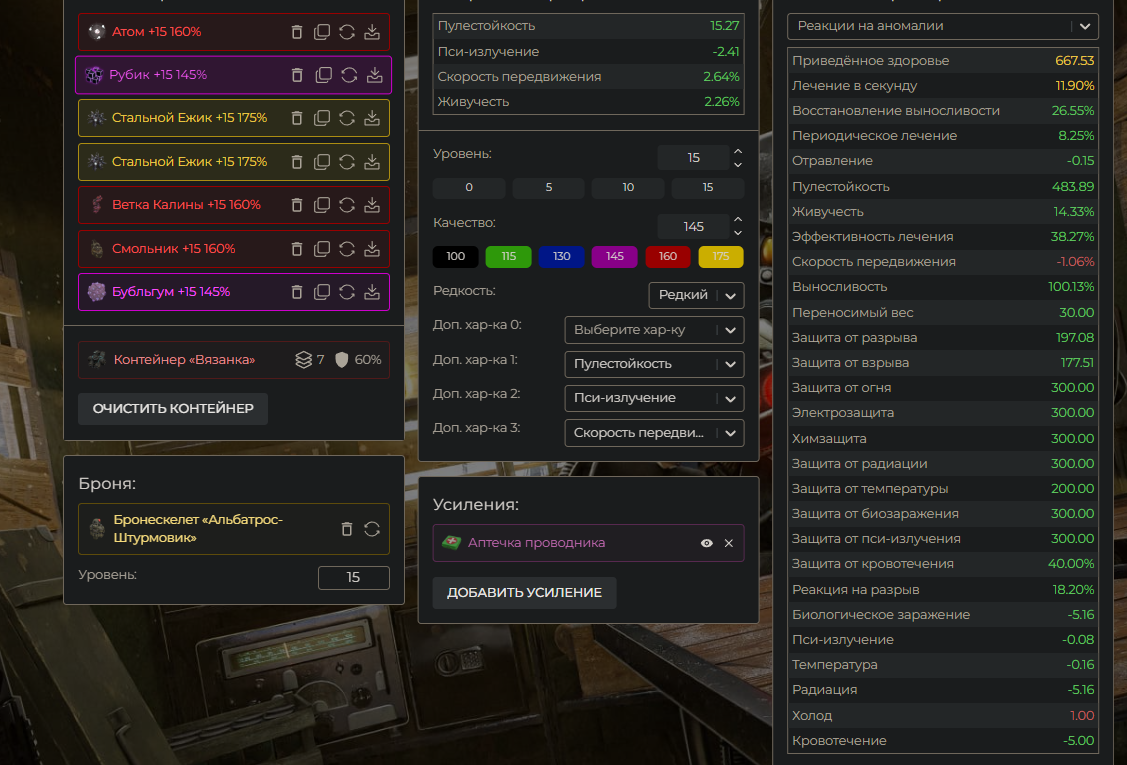This screenshot has width=1127, height=765.
Task: Click the armor Уровень input field
Action: (x=353, y=577)
